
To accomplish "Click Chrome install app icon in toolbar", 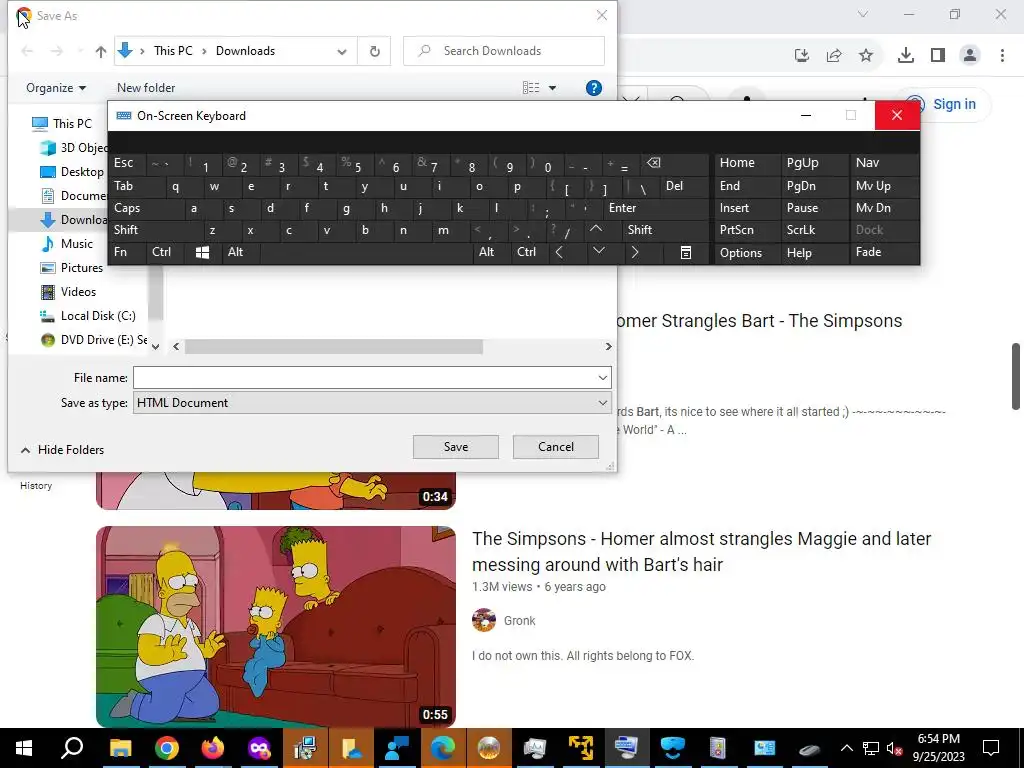I will [802, 56].
